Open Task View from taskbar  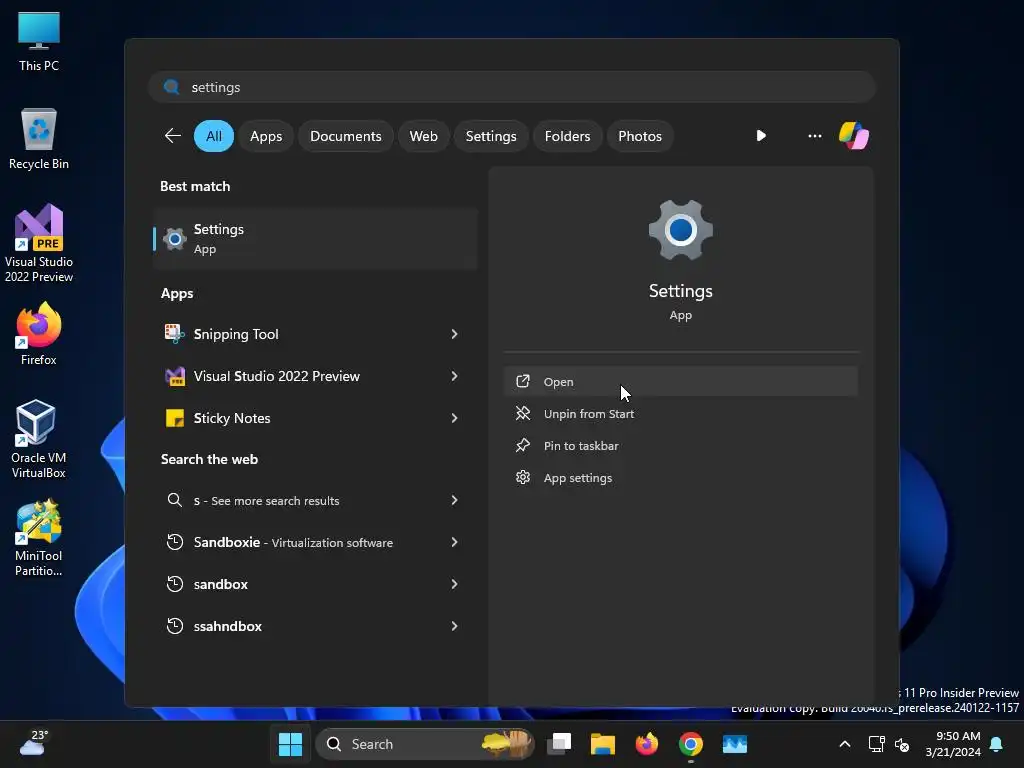click(x=559, y=744)
